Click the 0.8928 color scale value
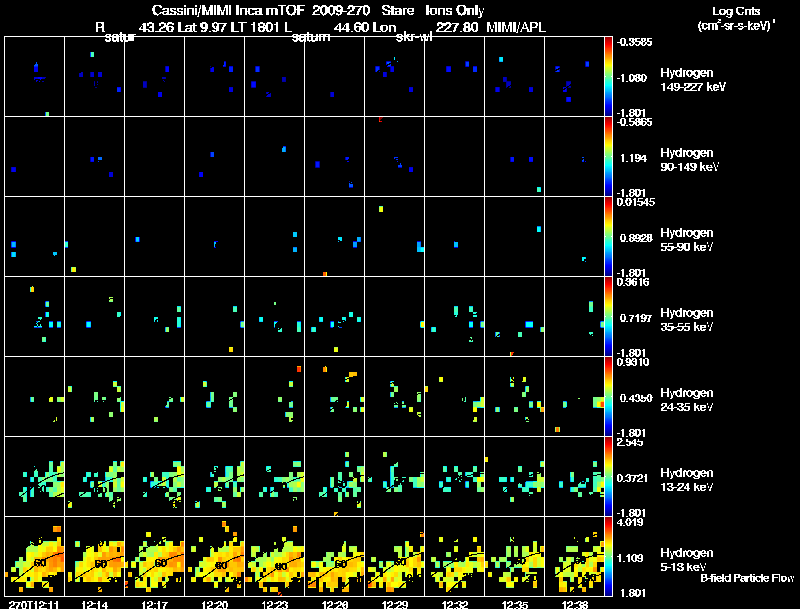This screenshot has width=800, height=609. [x=636, y=238]
